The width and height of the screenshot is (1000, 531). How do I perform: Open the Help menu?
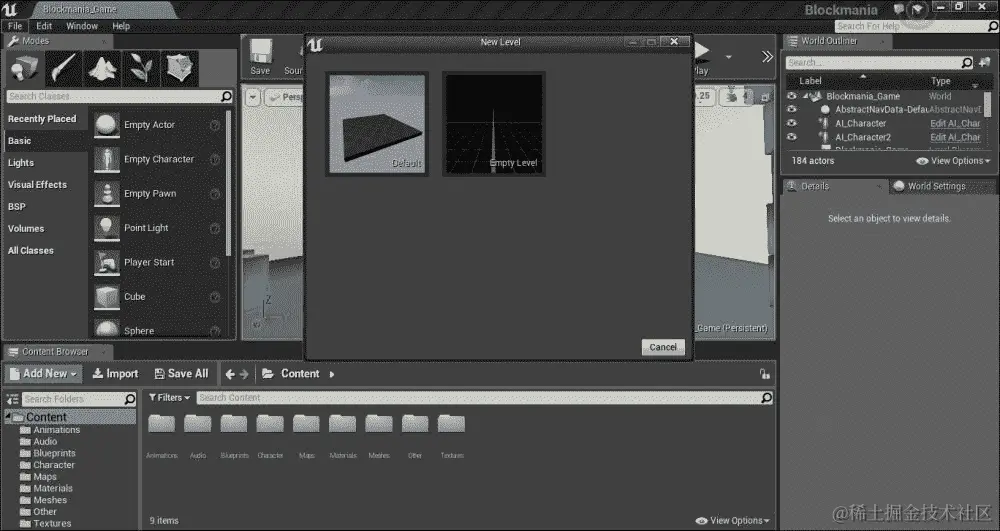121,26
